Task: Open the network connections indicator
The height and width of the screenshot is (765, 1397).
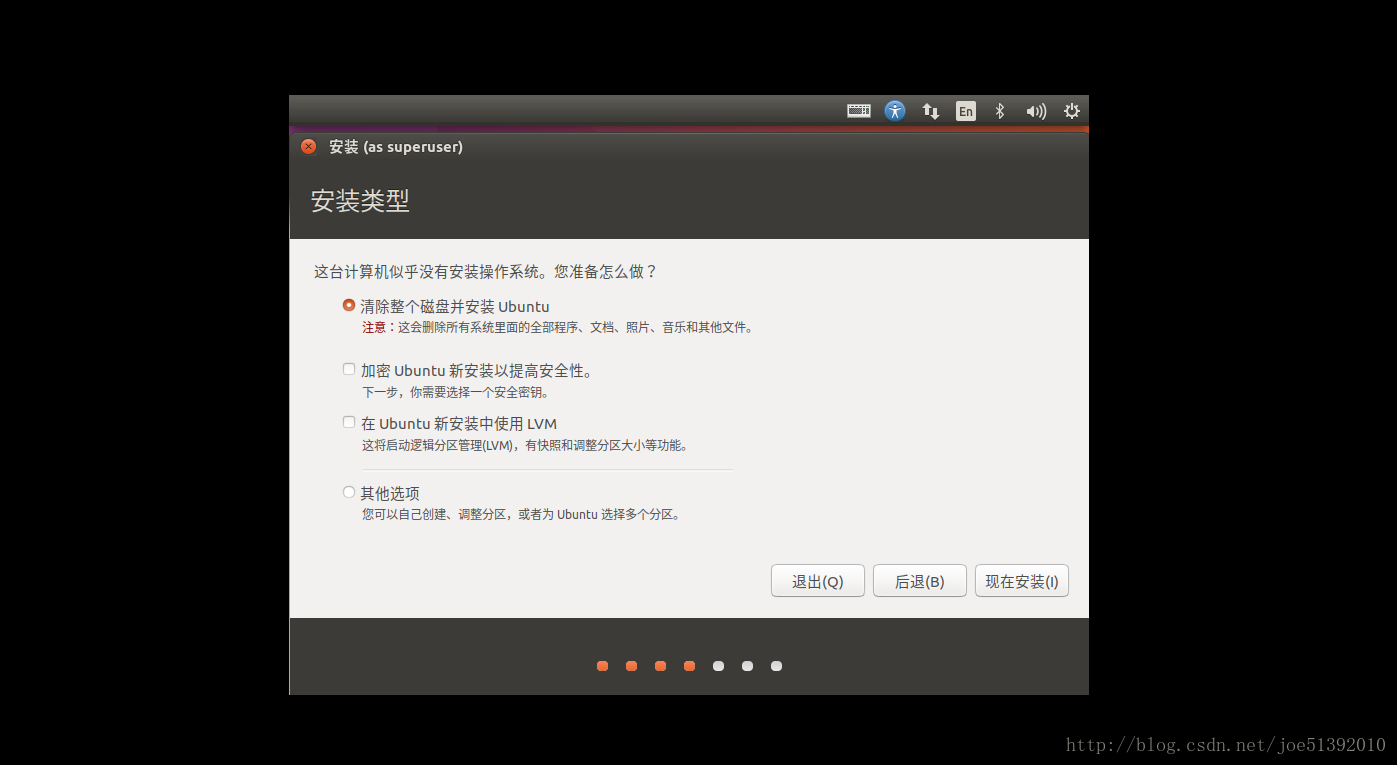Action: click(930, 111)
